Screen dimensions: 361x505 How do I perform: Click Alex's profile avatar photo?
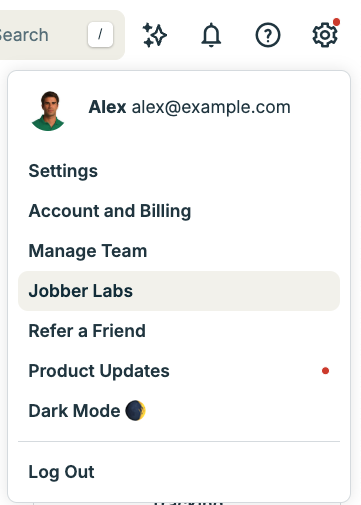[48, 111]
